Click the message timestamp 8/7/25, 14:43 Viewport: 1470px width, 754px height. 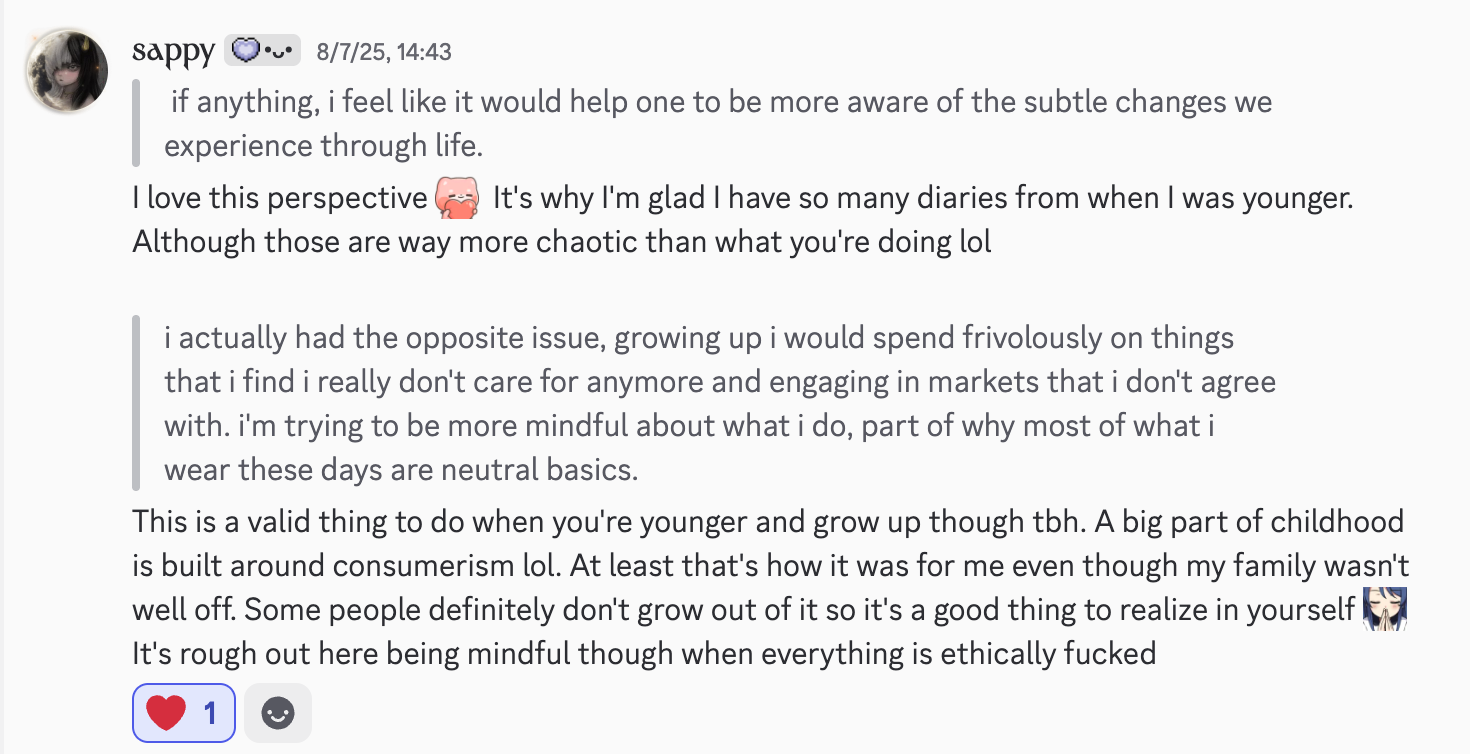point(383,51)
